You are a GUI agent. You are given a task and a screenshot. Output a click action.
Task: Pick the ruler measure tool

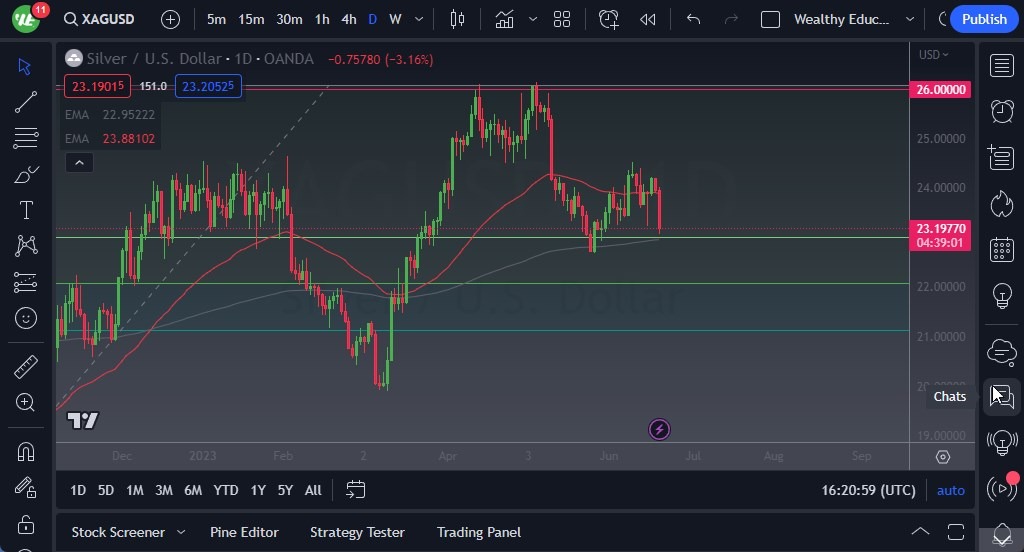(26, 366)
